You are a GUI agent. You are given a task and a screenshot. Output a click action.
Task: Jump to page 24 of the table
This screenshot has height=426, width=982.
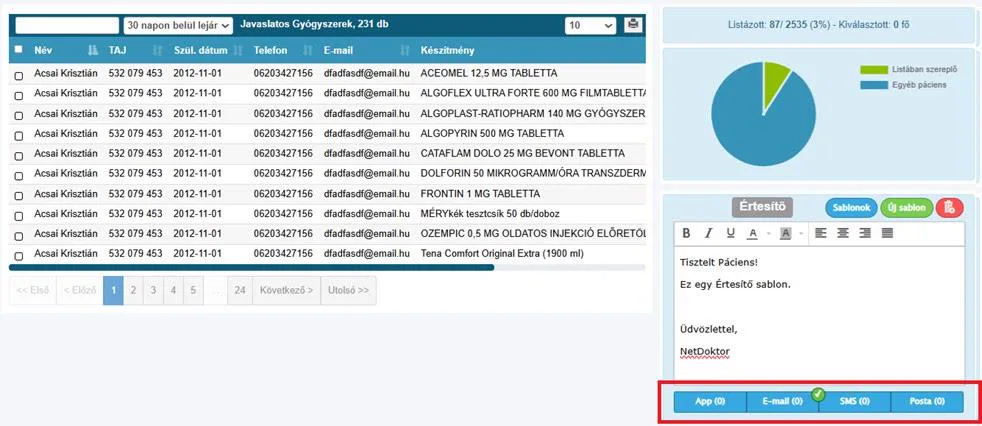240,291
